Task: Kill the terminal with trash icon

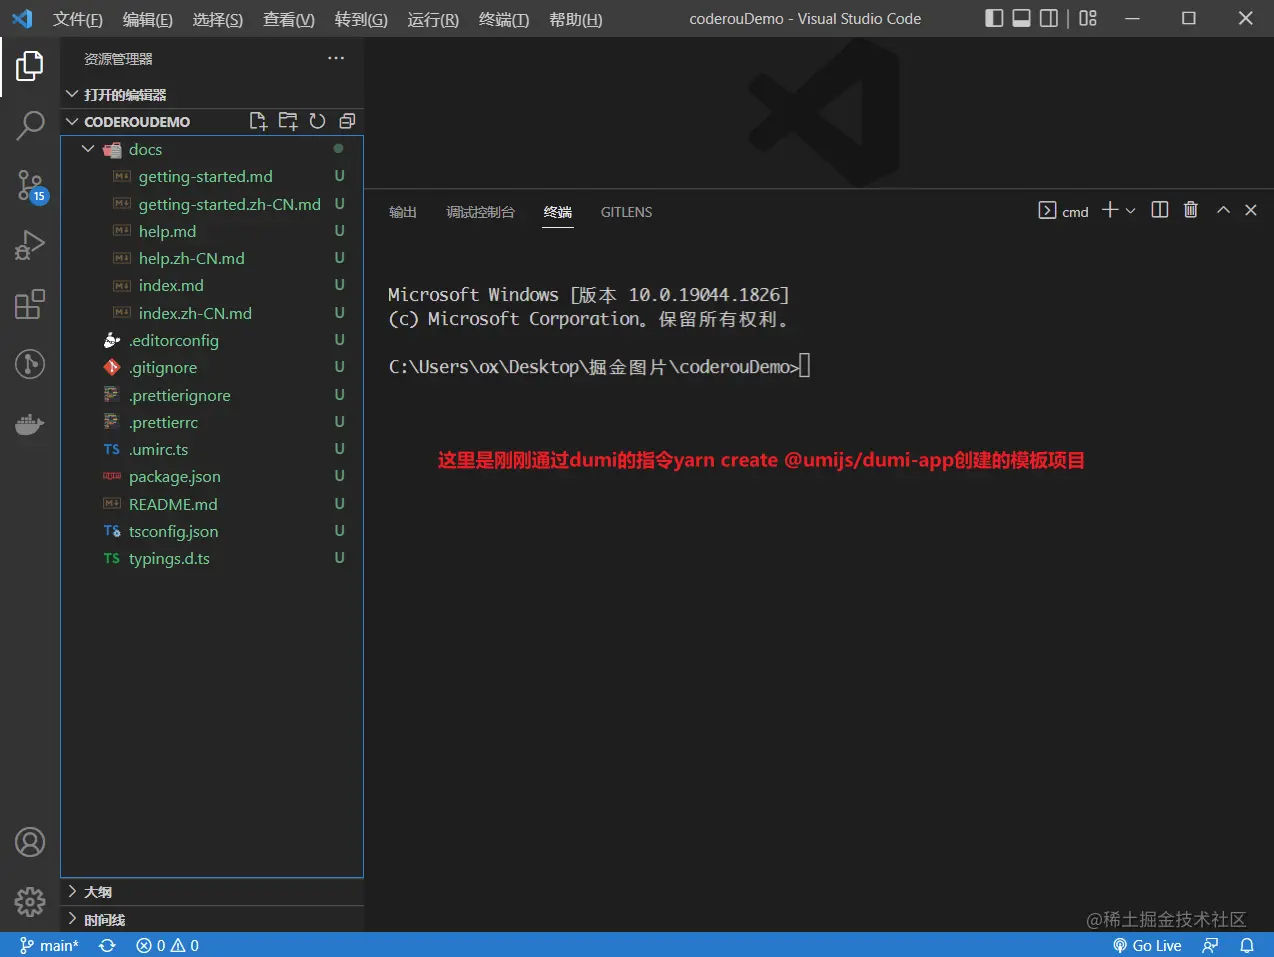Action: point(1191,210)
